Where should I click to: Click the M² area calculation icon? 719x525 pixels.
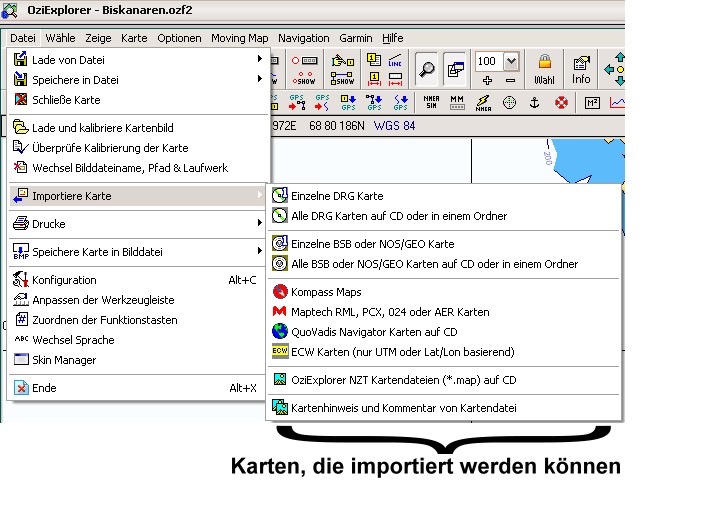[x=592, y=103]
